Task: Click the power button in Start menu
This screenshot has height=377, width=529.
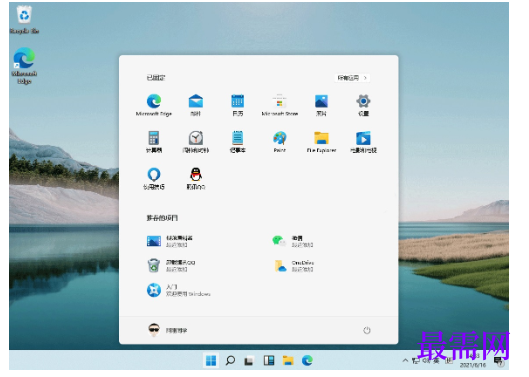Action: click(367, 330)
